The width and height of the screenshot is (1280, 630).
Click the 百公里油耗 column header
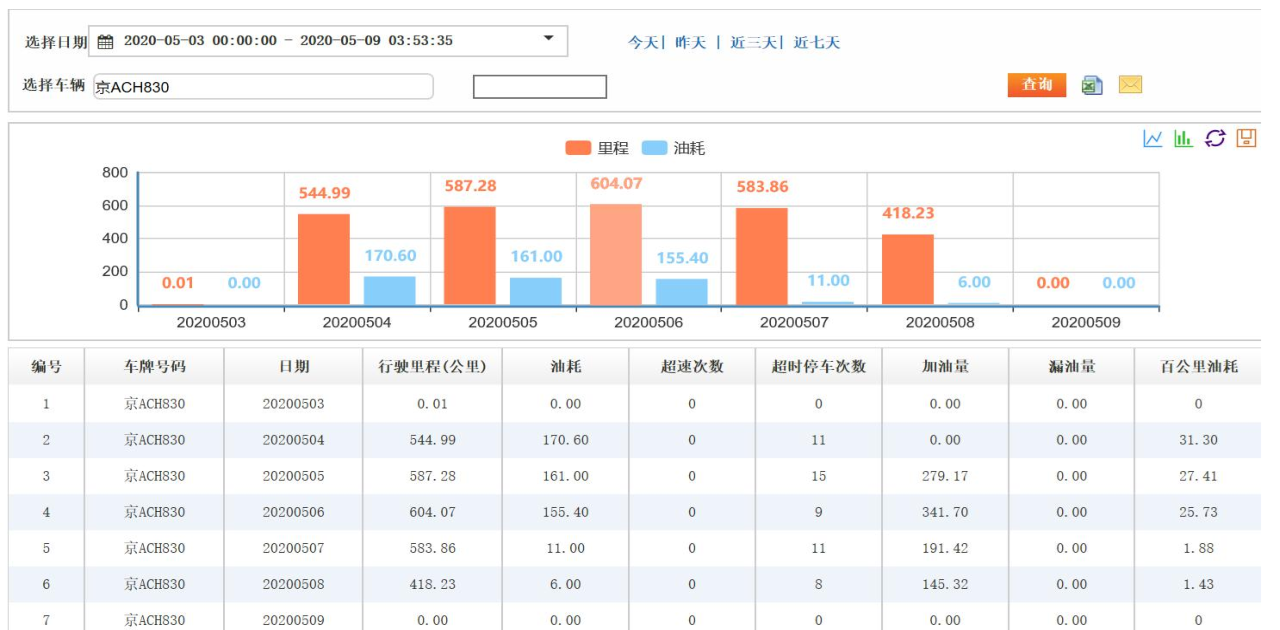(1198, 367)
